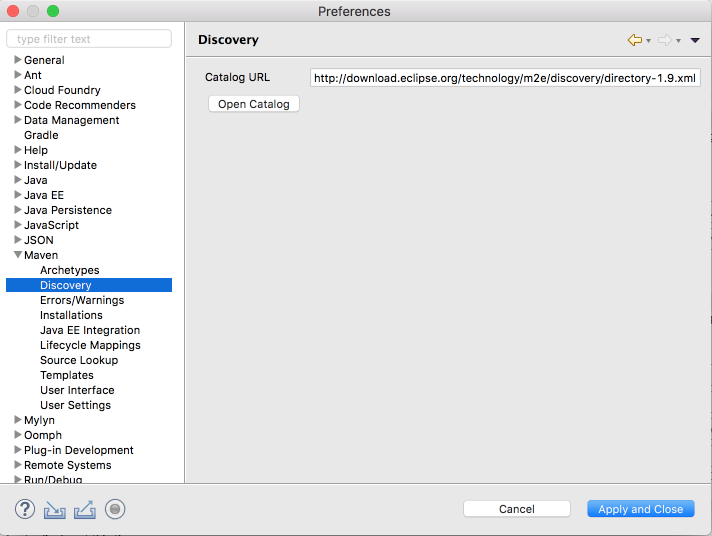Select Archetypes under Maven
The width and height of the screenshot is (712, 536).
tap(69, 270)
